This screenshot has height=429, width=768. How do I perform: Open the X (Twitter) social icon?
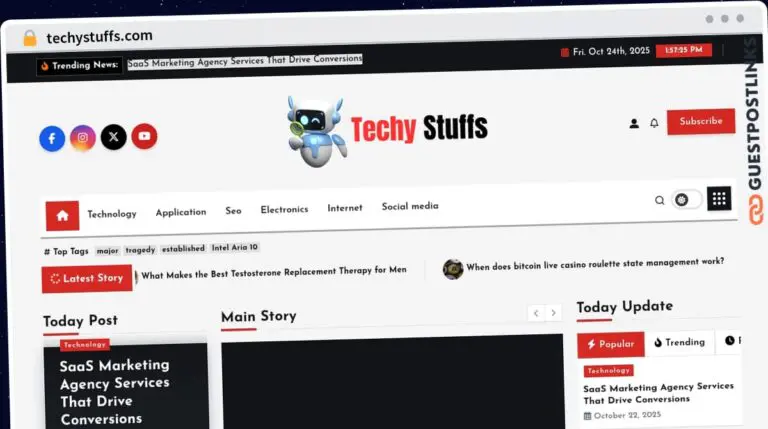pos(114,137)
